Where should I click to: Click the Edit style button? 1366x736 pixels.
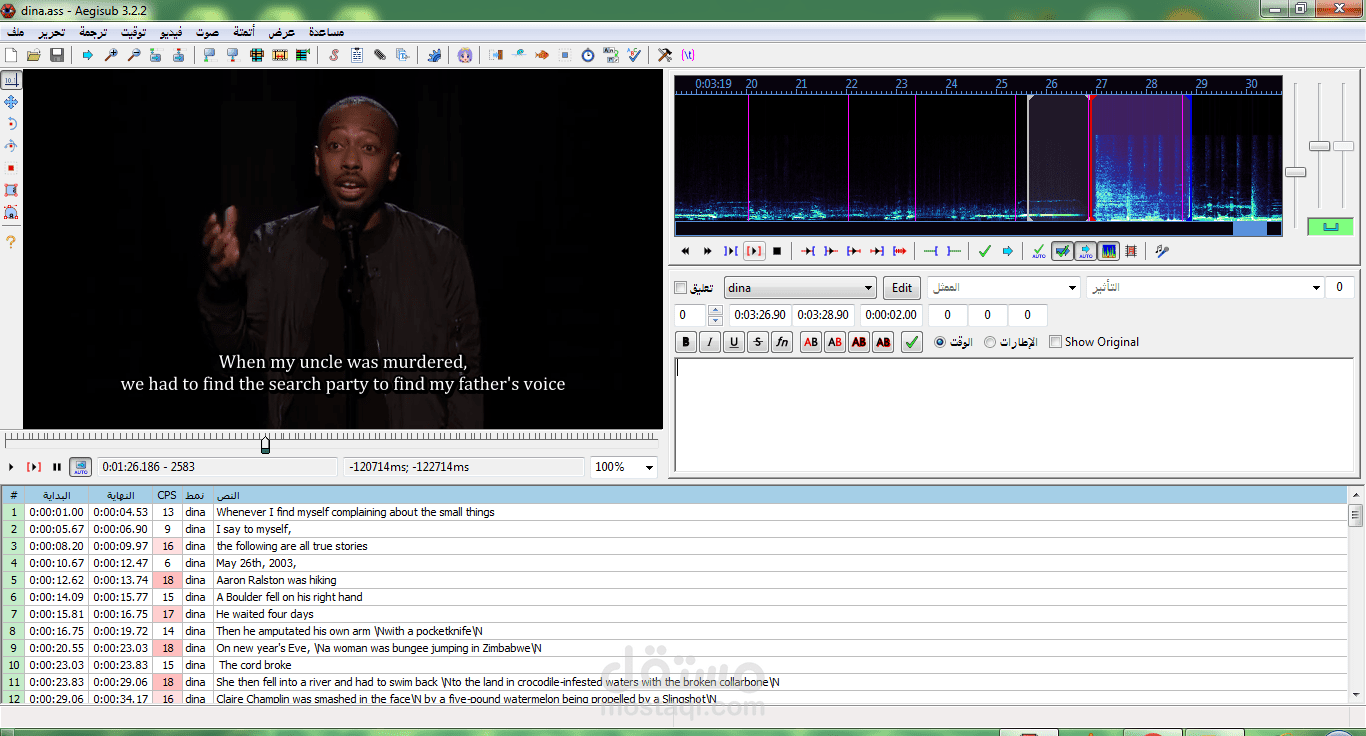coord(902,288)
